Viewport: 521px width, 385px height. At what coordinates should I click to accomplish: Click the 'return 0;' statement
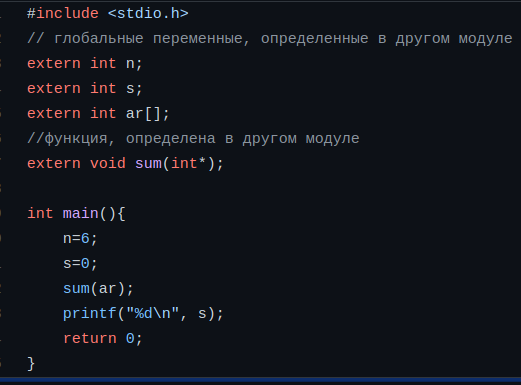103,338
